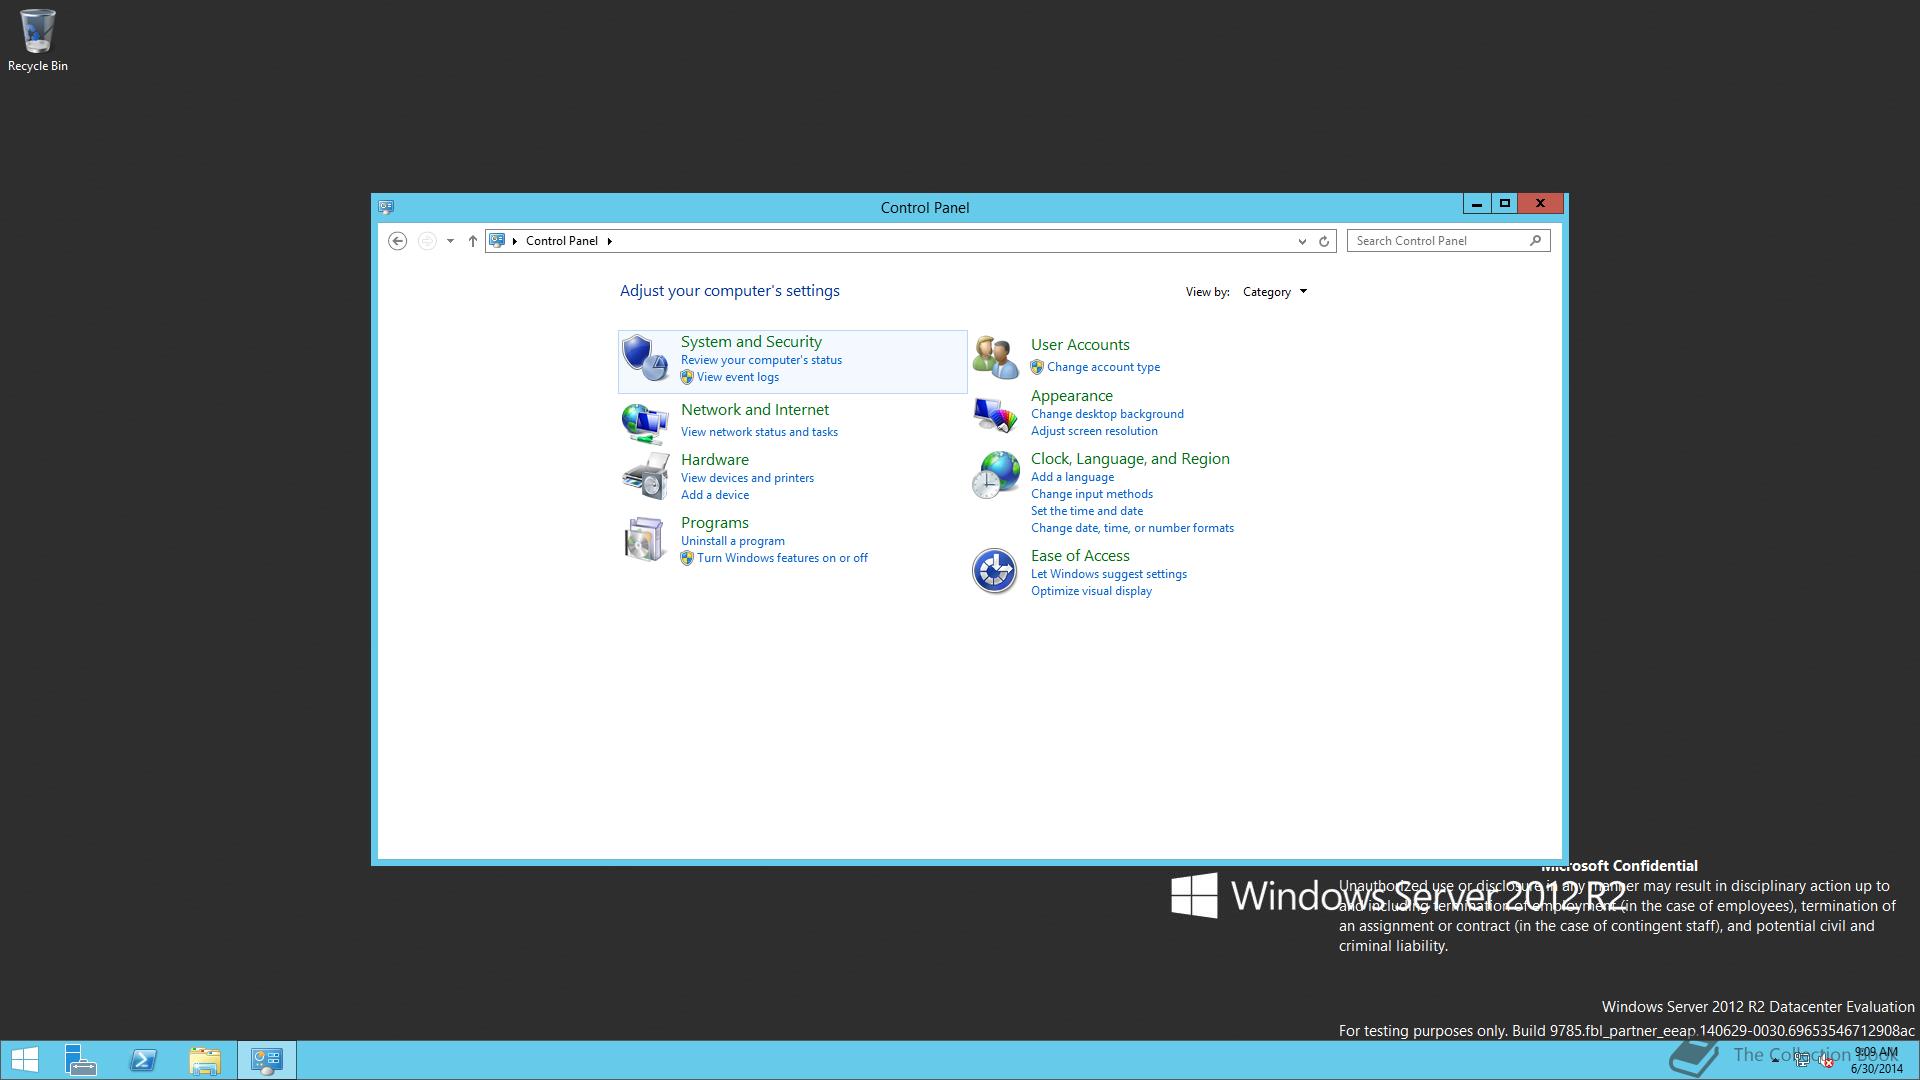Click Add a language link
The image size is (1920, 1080).
point(1072,477)
